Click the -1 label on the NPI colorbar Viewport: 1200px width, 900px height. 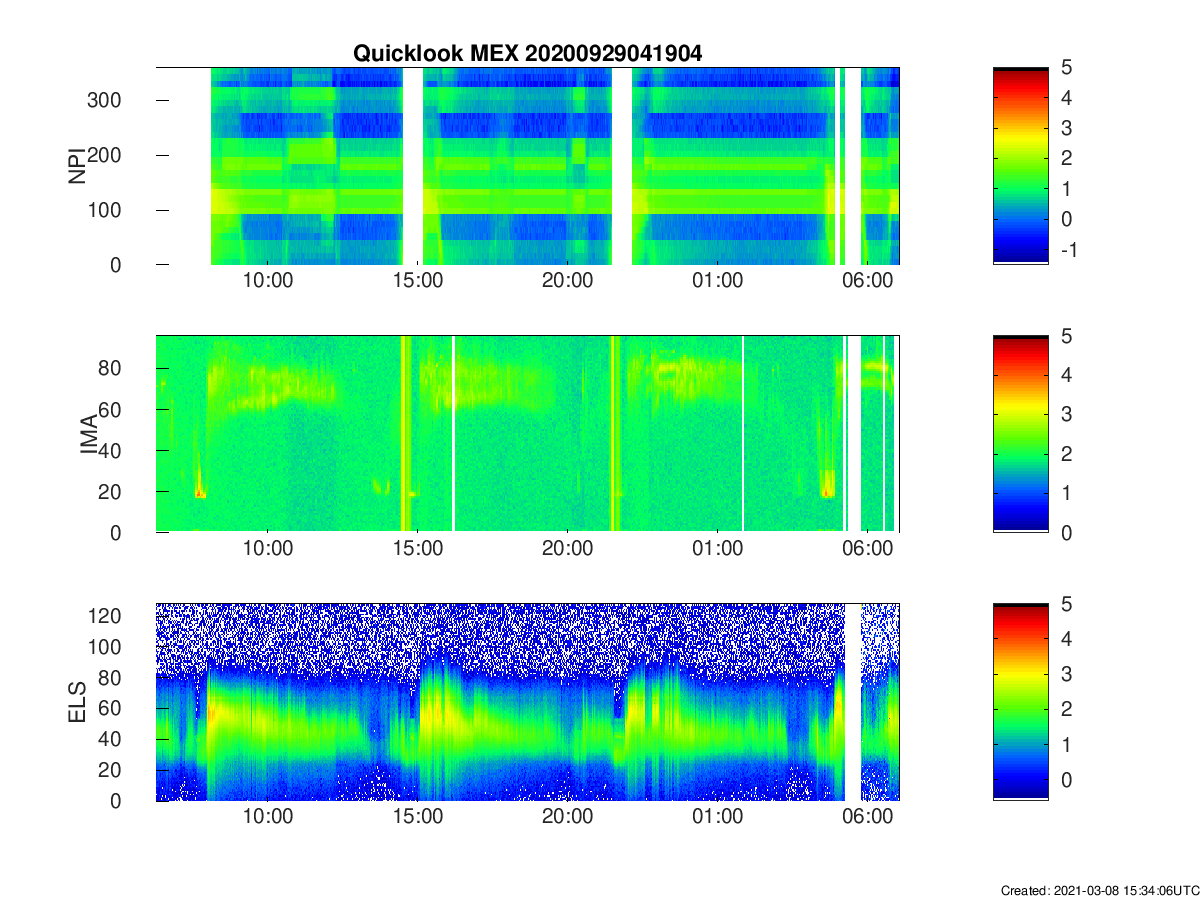tap(1069, 250)
